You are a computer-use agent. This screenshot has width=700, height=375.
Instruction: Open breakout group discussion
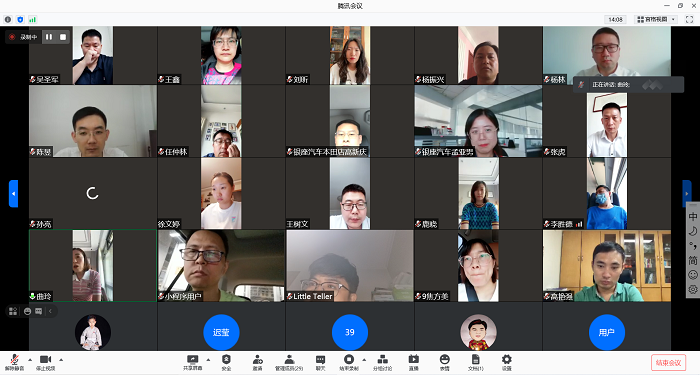tap(383, 362)
